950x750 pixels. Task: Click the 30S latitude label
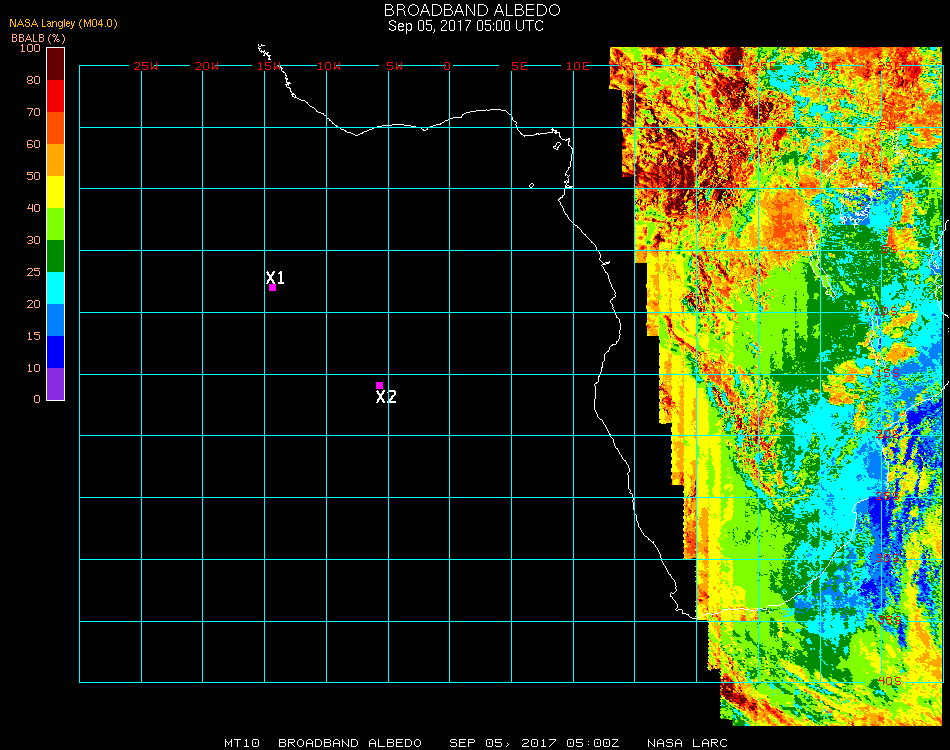[x=888, y=558]
